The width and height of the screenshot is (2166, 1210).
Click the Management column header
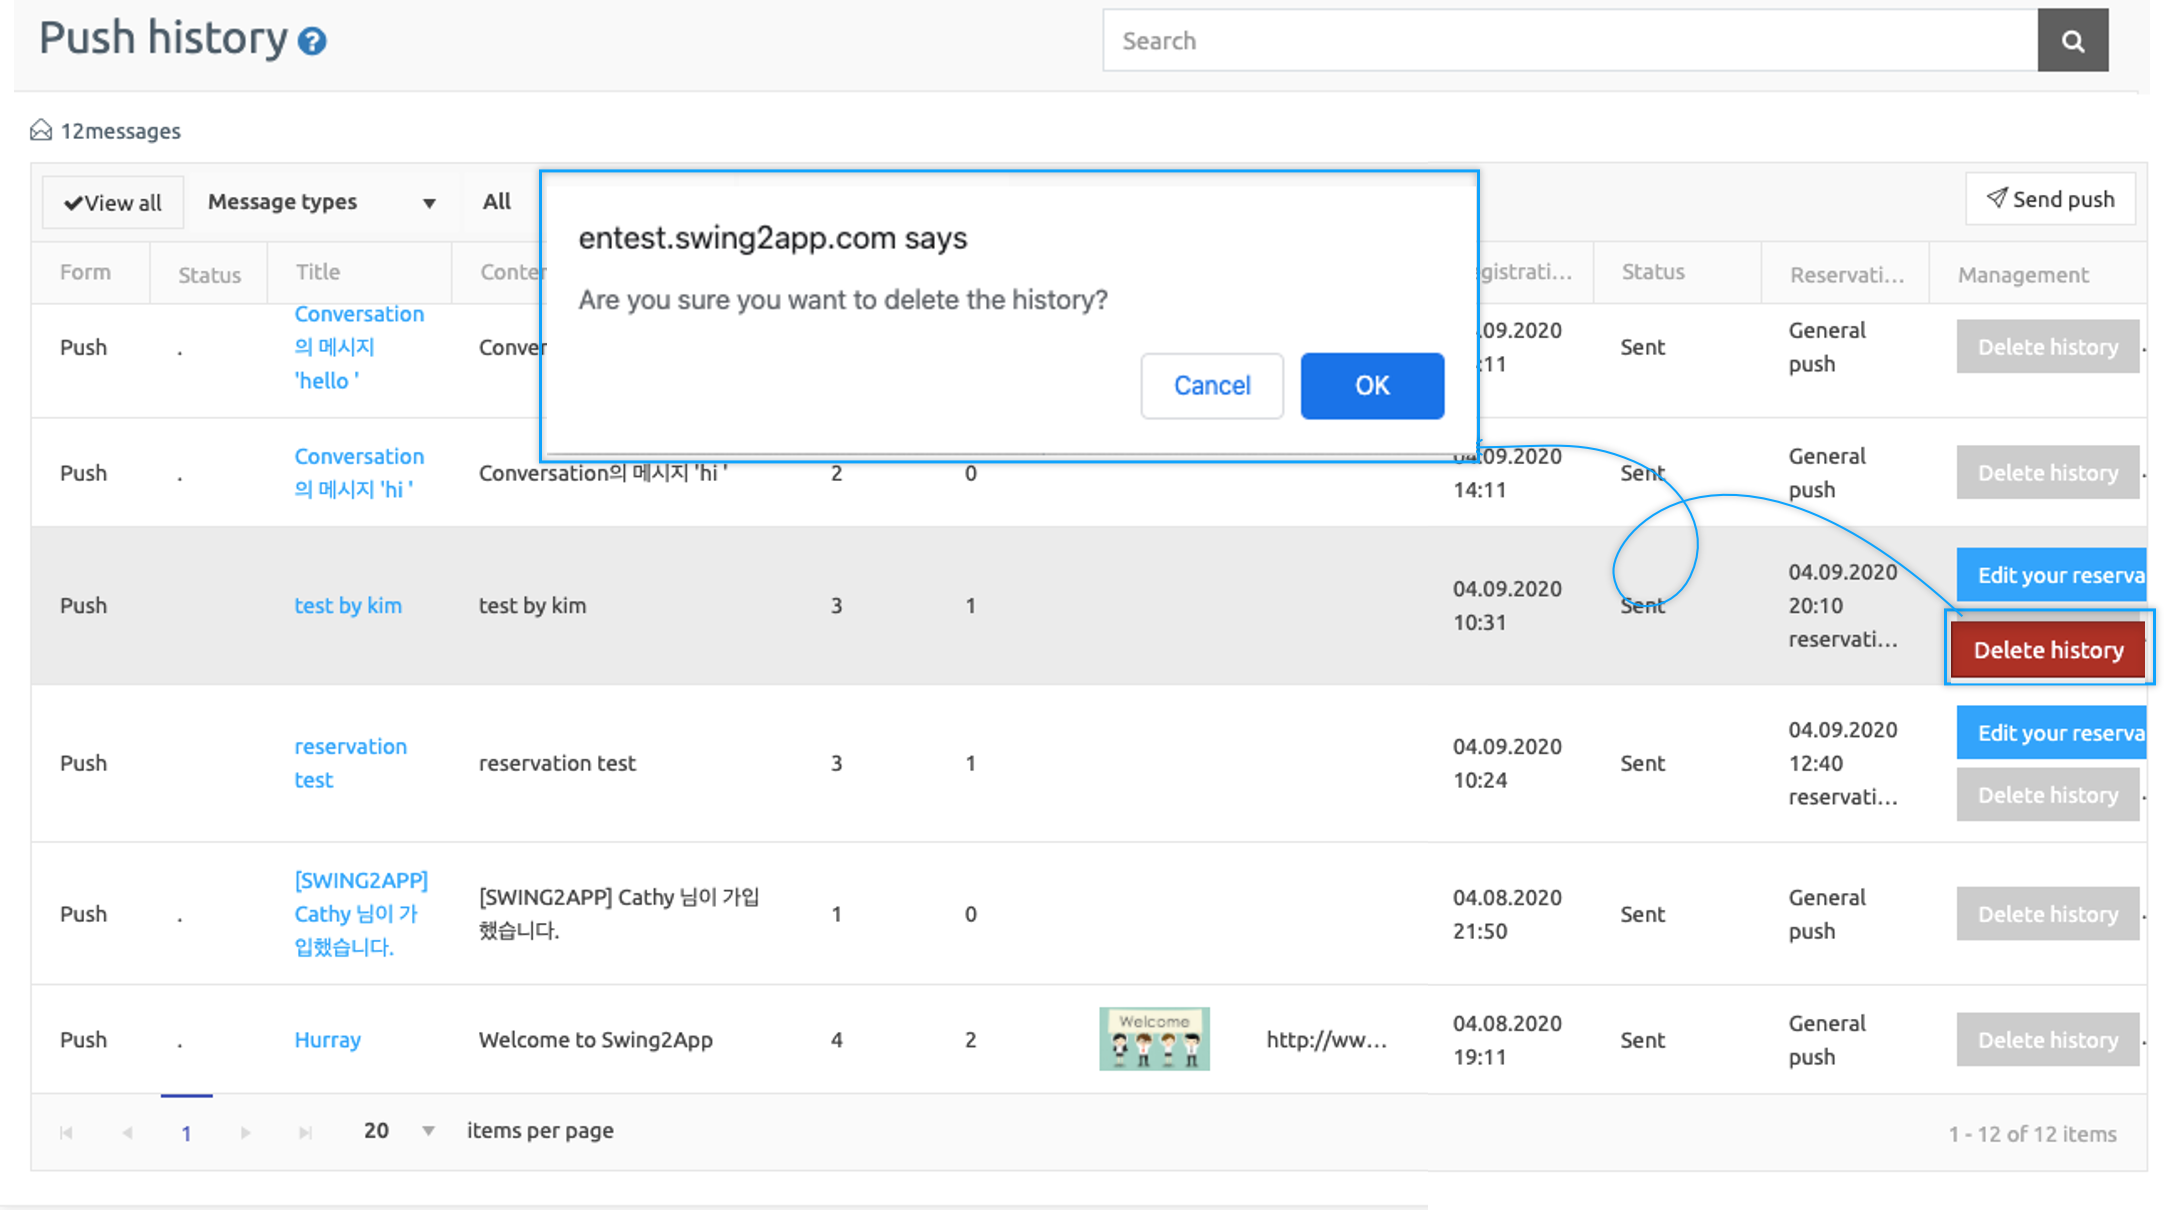(2022, 275)
